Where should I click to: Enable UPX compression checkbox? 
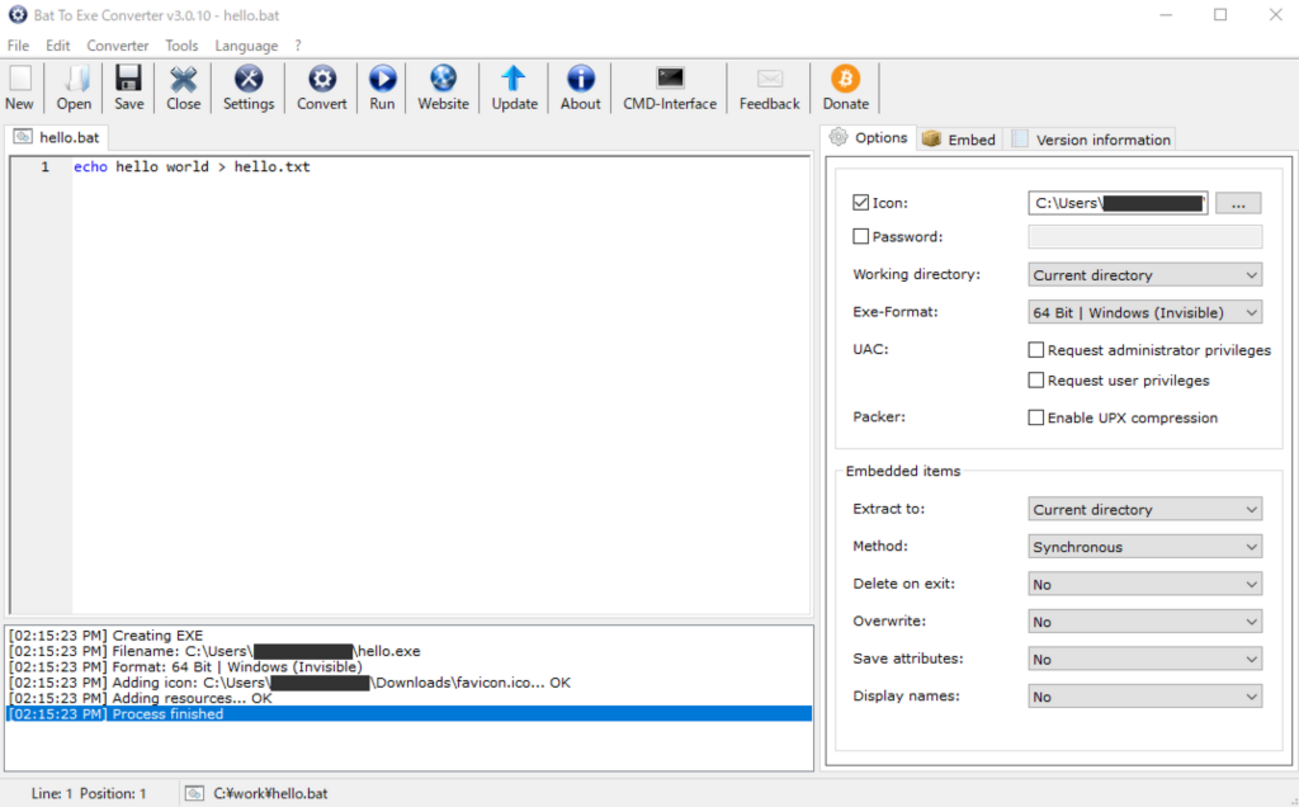[x=1036, y=418]
